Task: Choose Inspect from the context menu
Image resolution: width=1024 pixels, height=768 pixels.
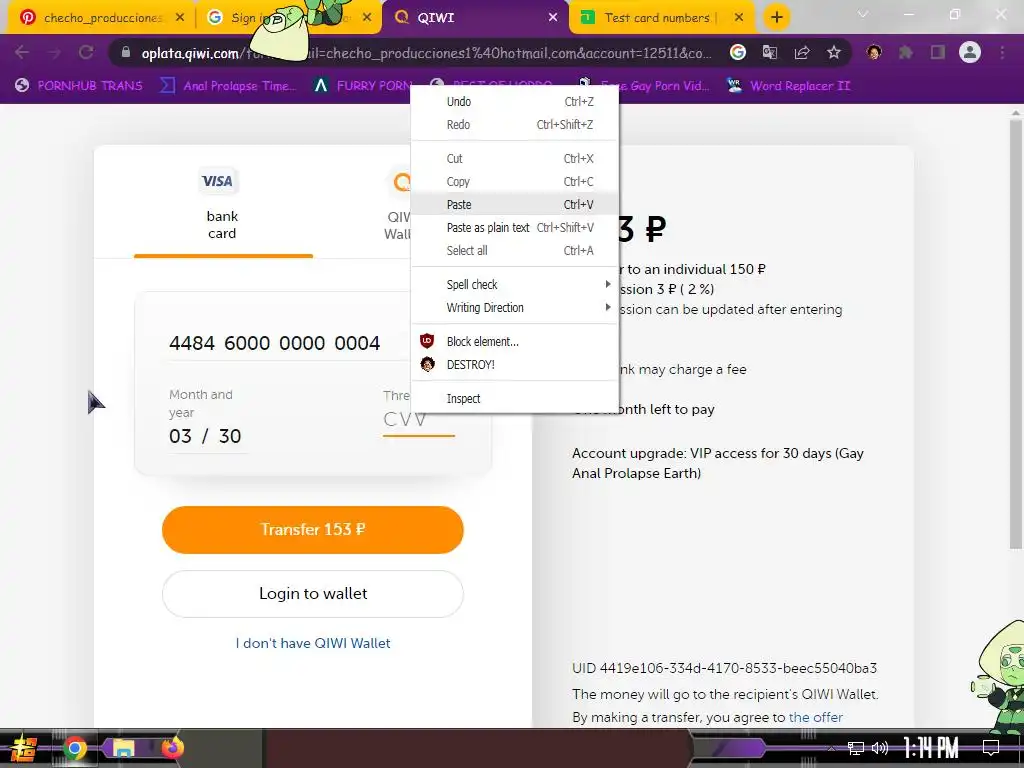Action: click(x=515, y=398)
